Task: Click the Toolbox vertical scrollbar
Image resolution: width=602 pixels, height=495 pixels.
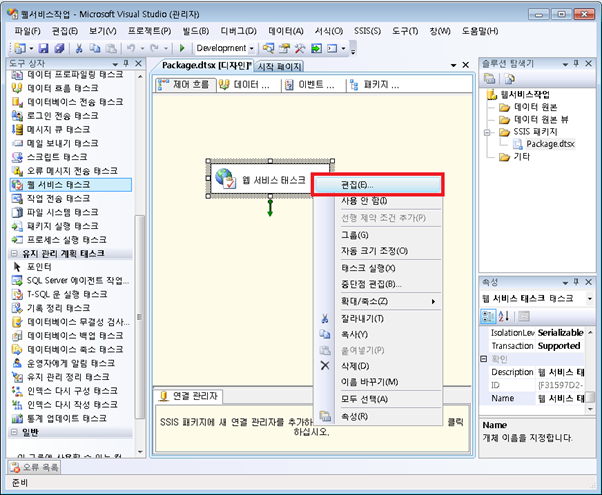Action: click(x=140, y=317)
